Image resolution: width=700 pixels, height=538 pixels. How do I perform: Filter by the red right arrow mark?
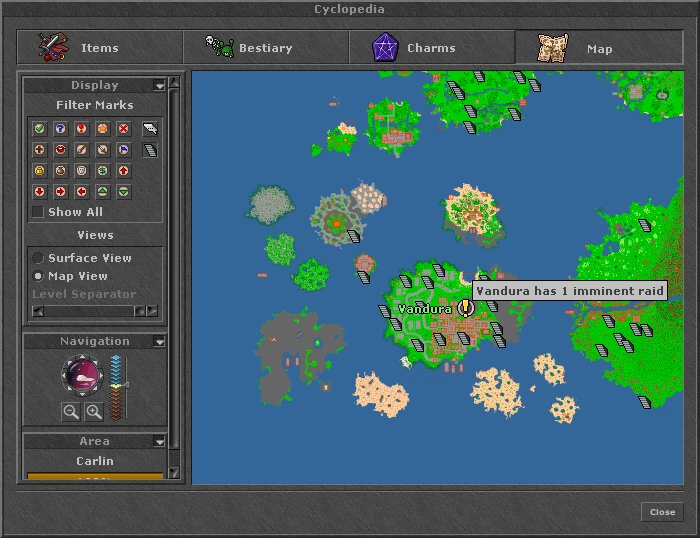[x=60, y=192]
